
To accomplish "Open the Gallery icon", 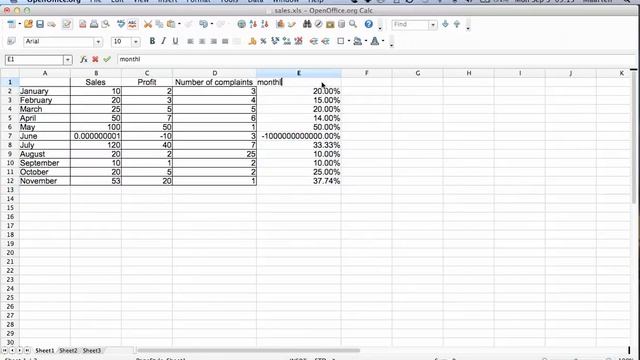I will tap(330, 24).
